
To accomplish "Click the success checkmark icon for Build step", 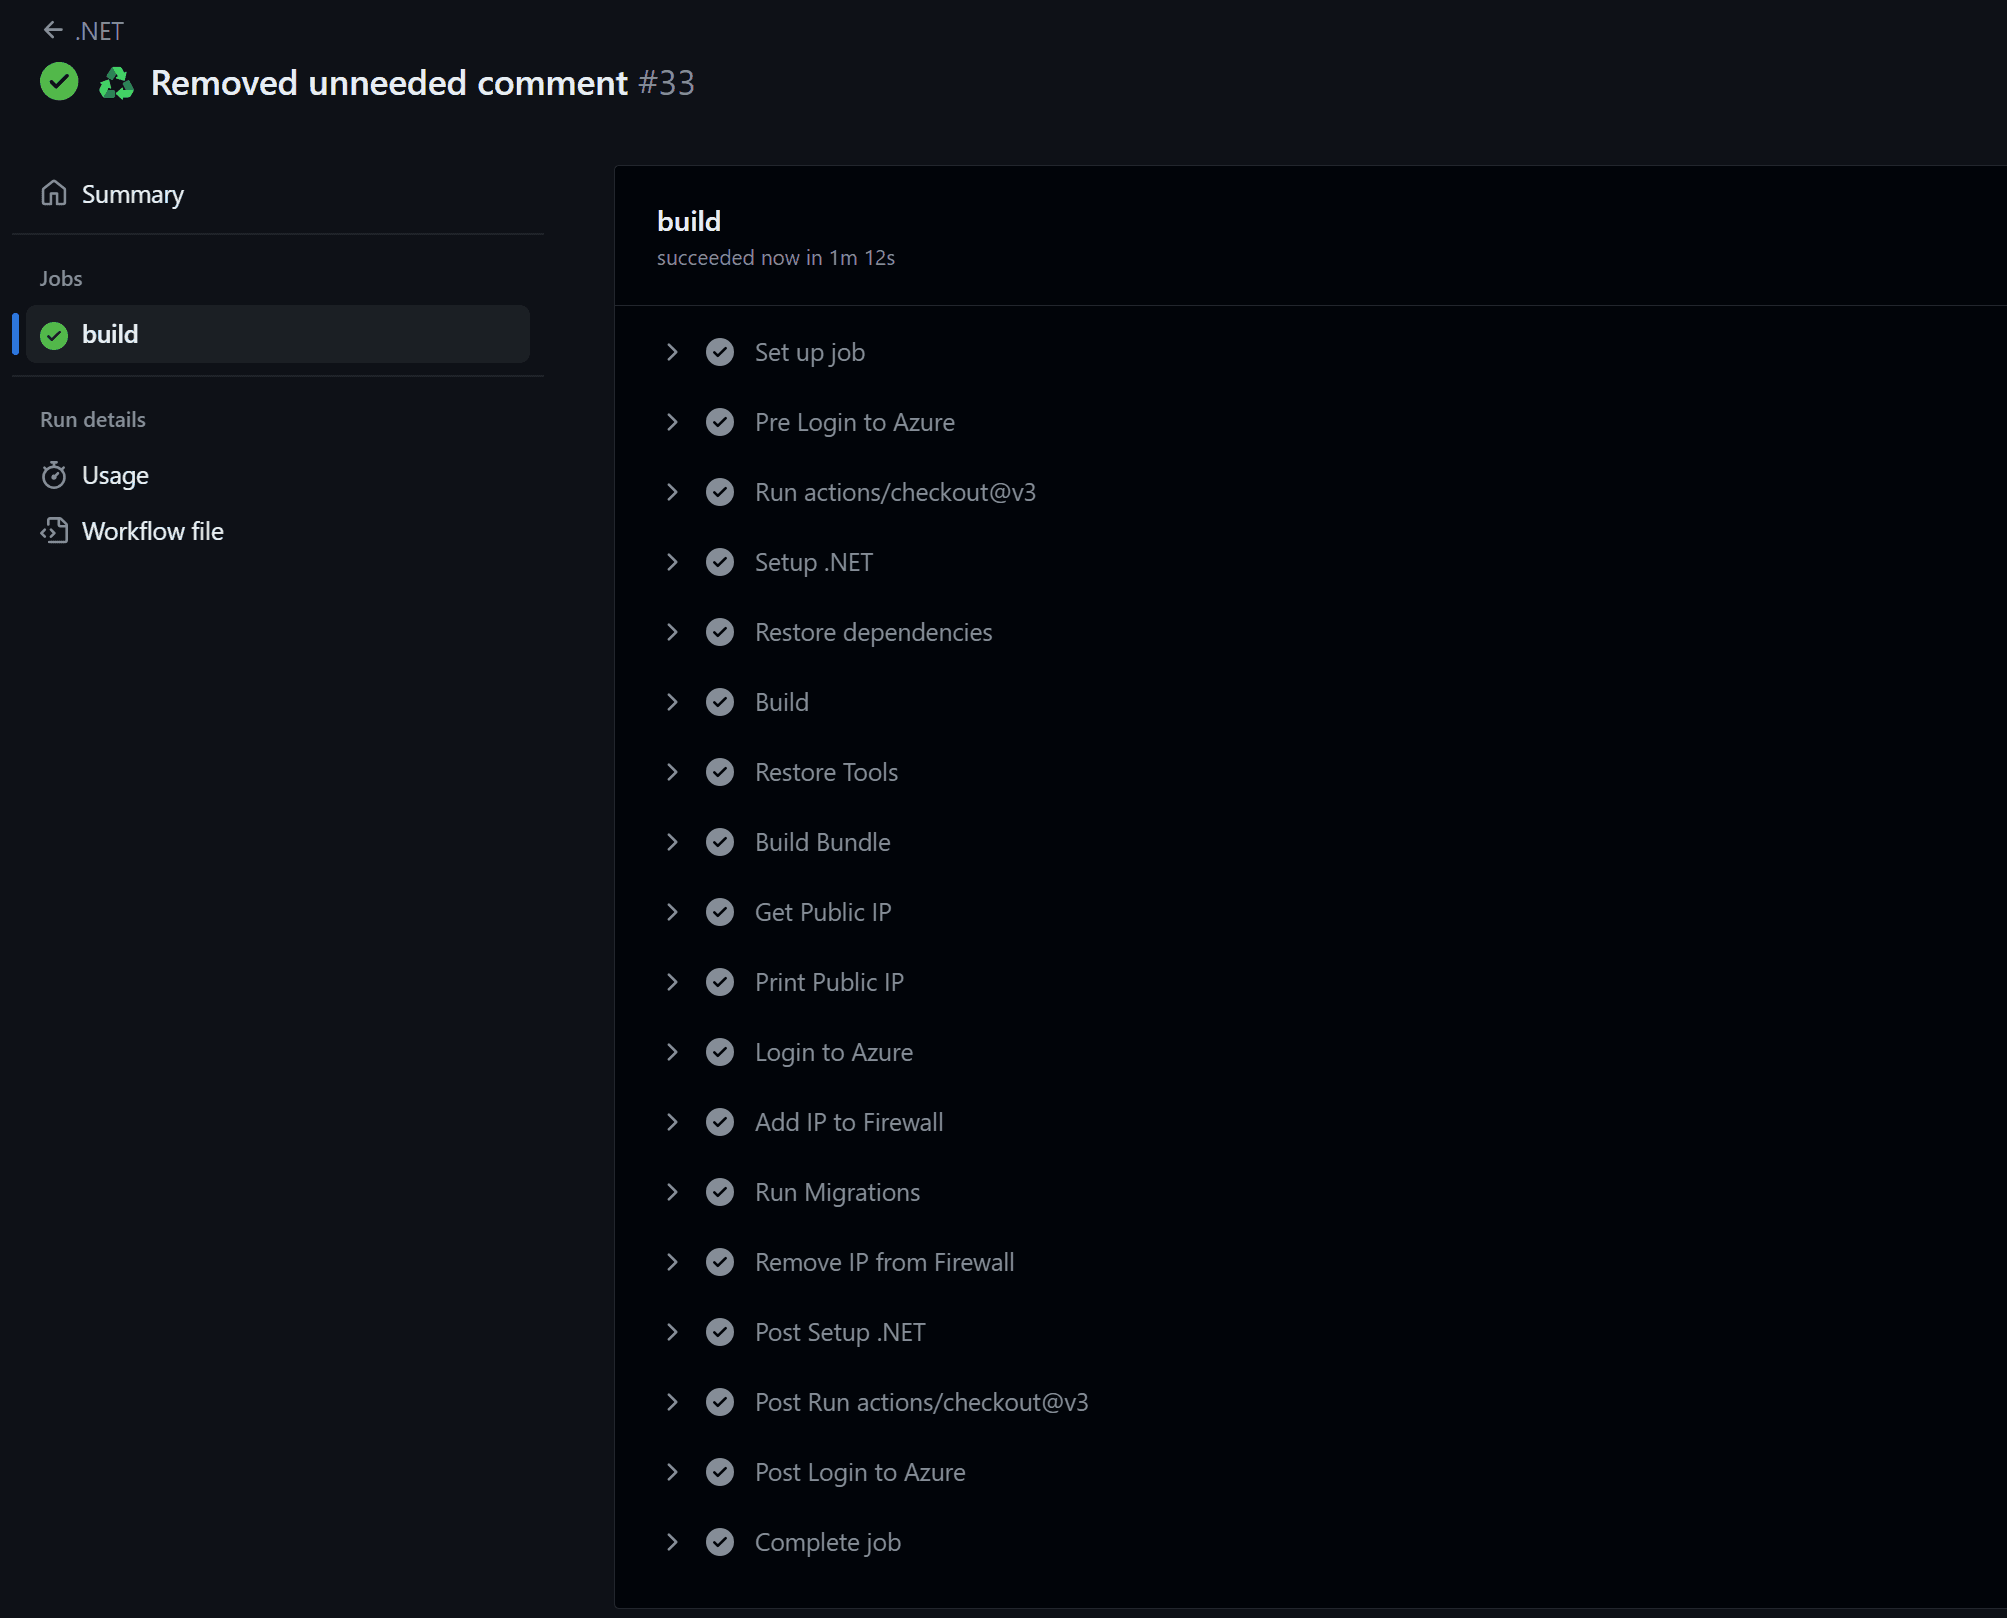I will [x=721, y=702].
